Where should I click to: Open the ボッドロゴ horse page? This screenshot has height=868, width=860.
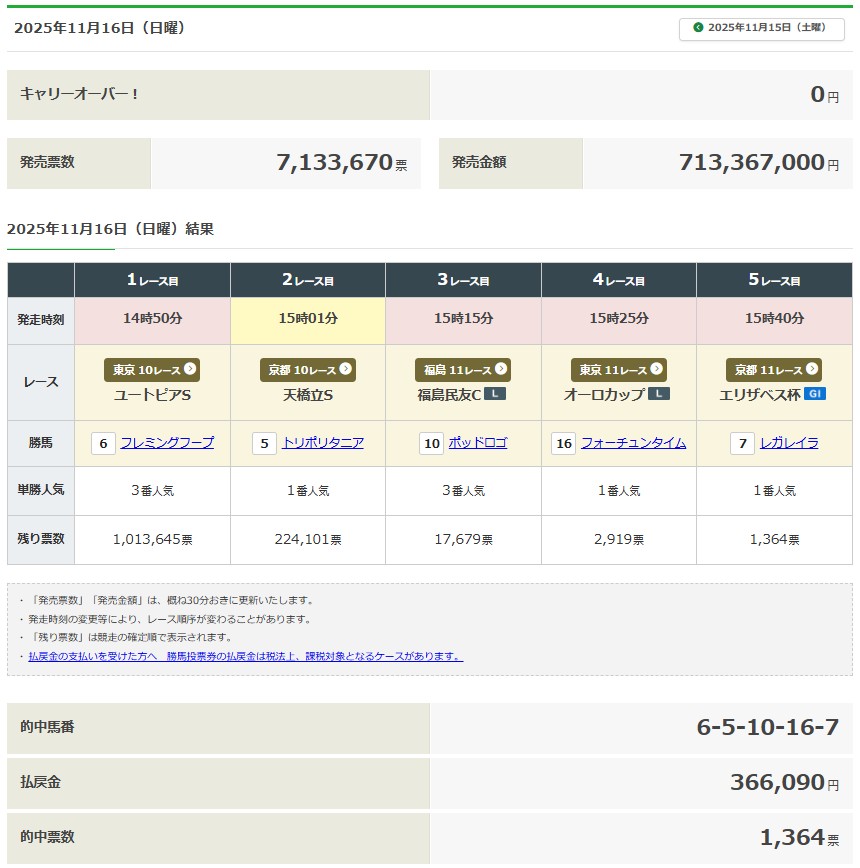(x=477, y=443)
